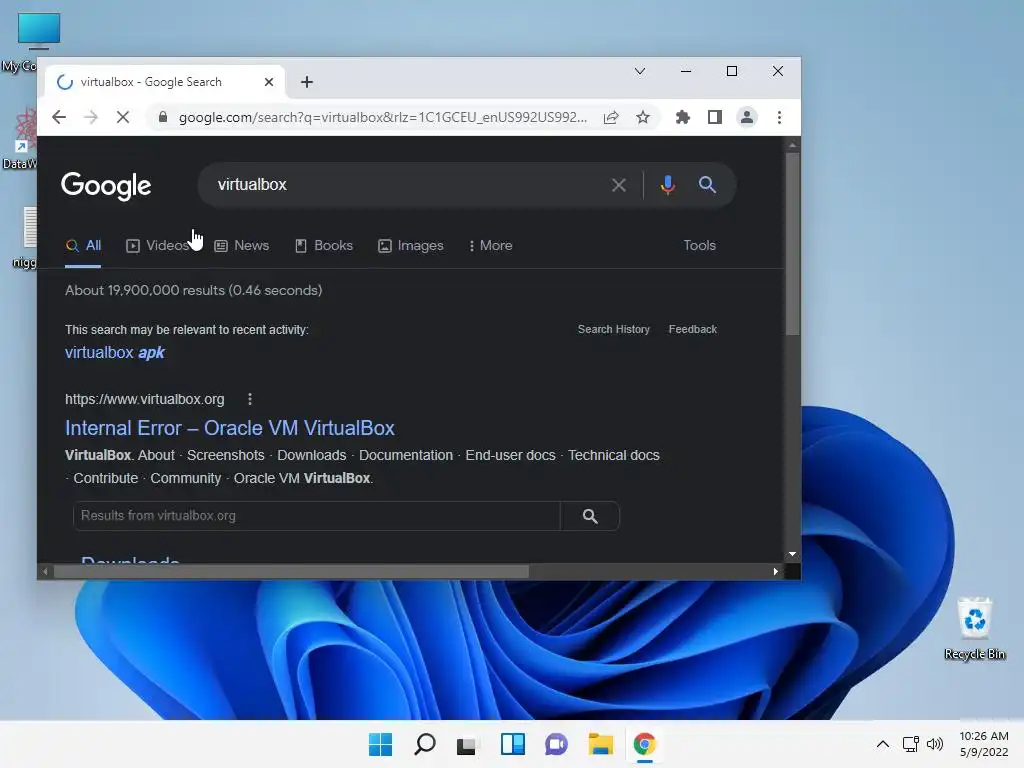Open taskbar Search magnifier
The image size is (1024, 768).
pos(424,744)
